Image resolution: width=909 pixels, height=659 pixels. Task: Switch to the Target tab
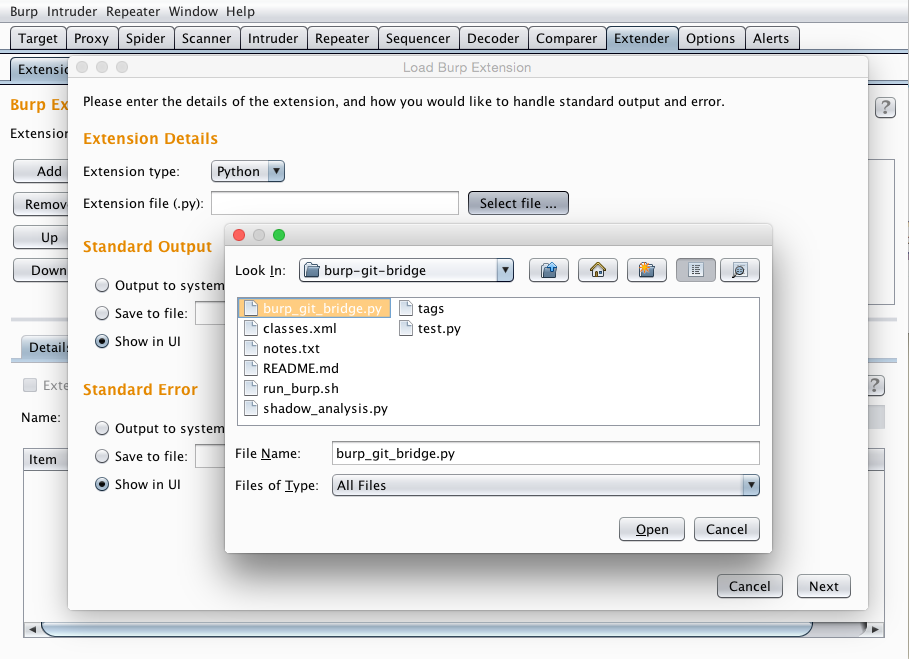[38, 38]
